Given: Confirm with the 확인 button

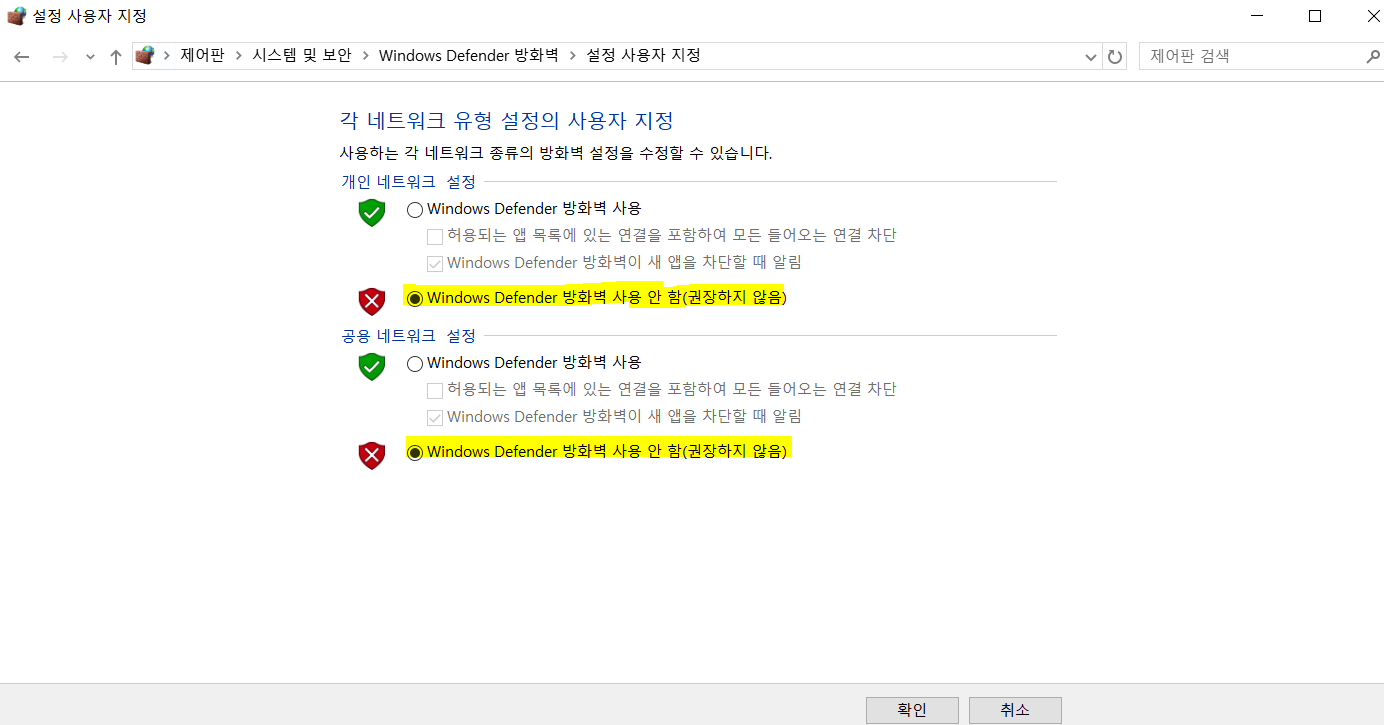Looking at the screenshot, I should (x=912, y=710).
